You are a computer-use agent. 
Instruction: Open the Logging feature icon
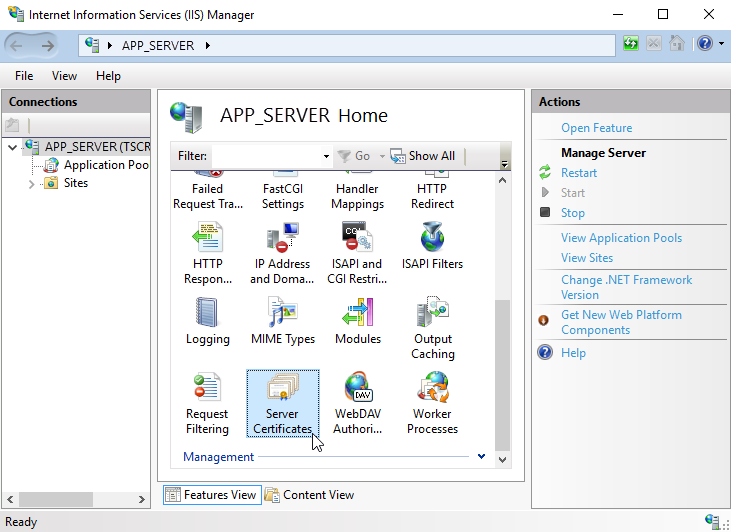coord(207,321)
